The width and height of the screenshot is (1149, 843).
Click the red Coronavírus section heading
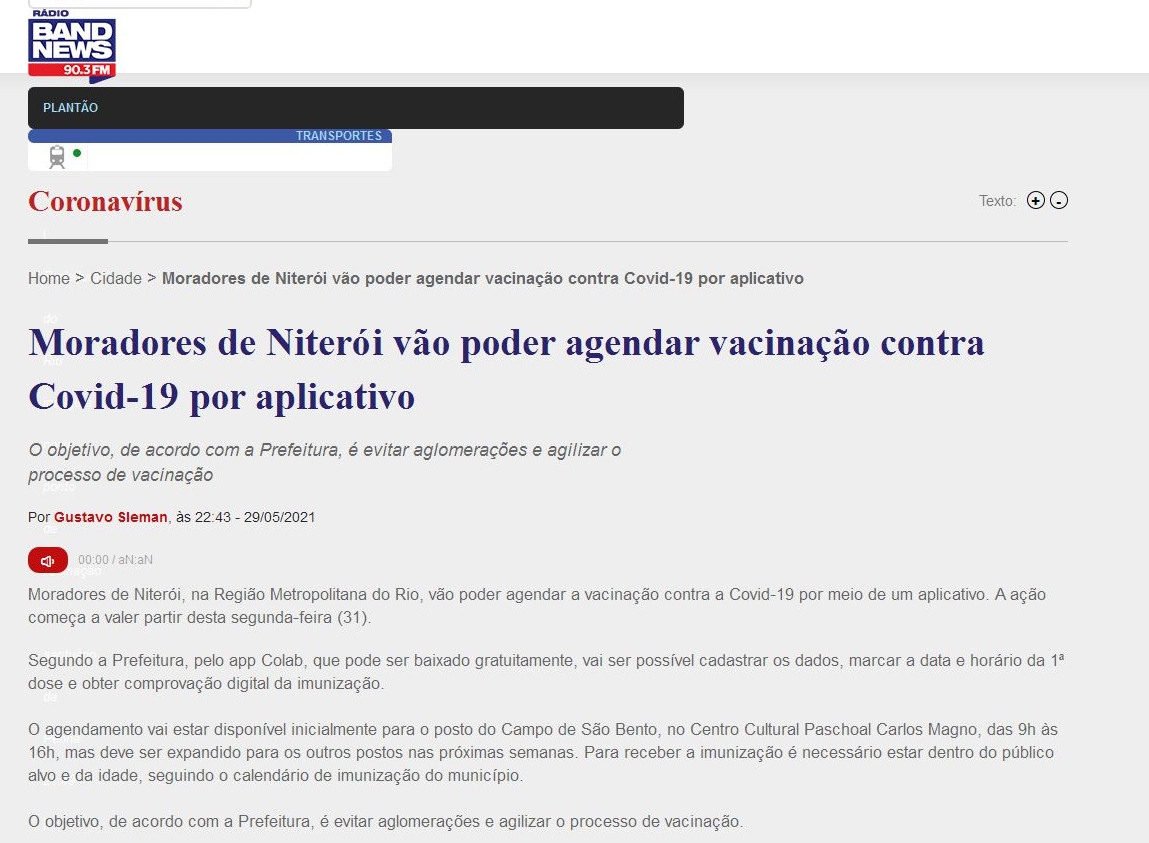click(105, 202)
